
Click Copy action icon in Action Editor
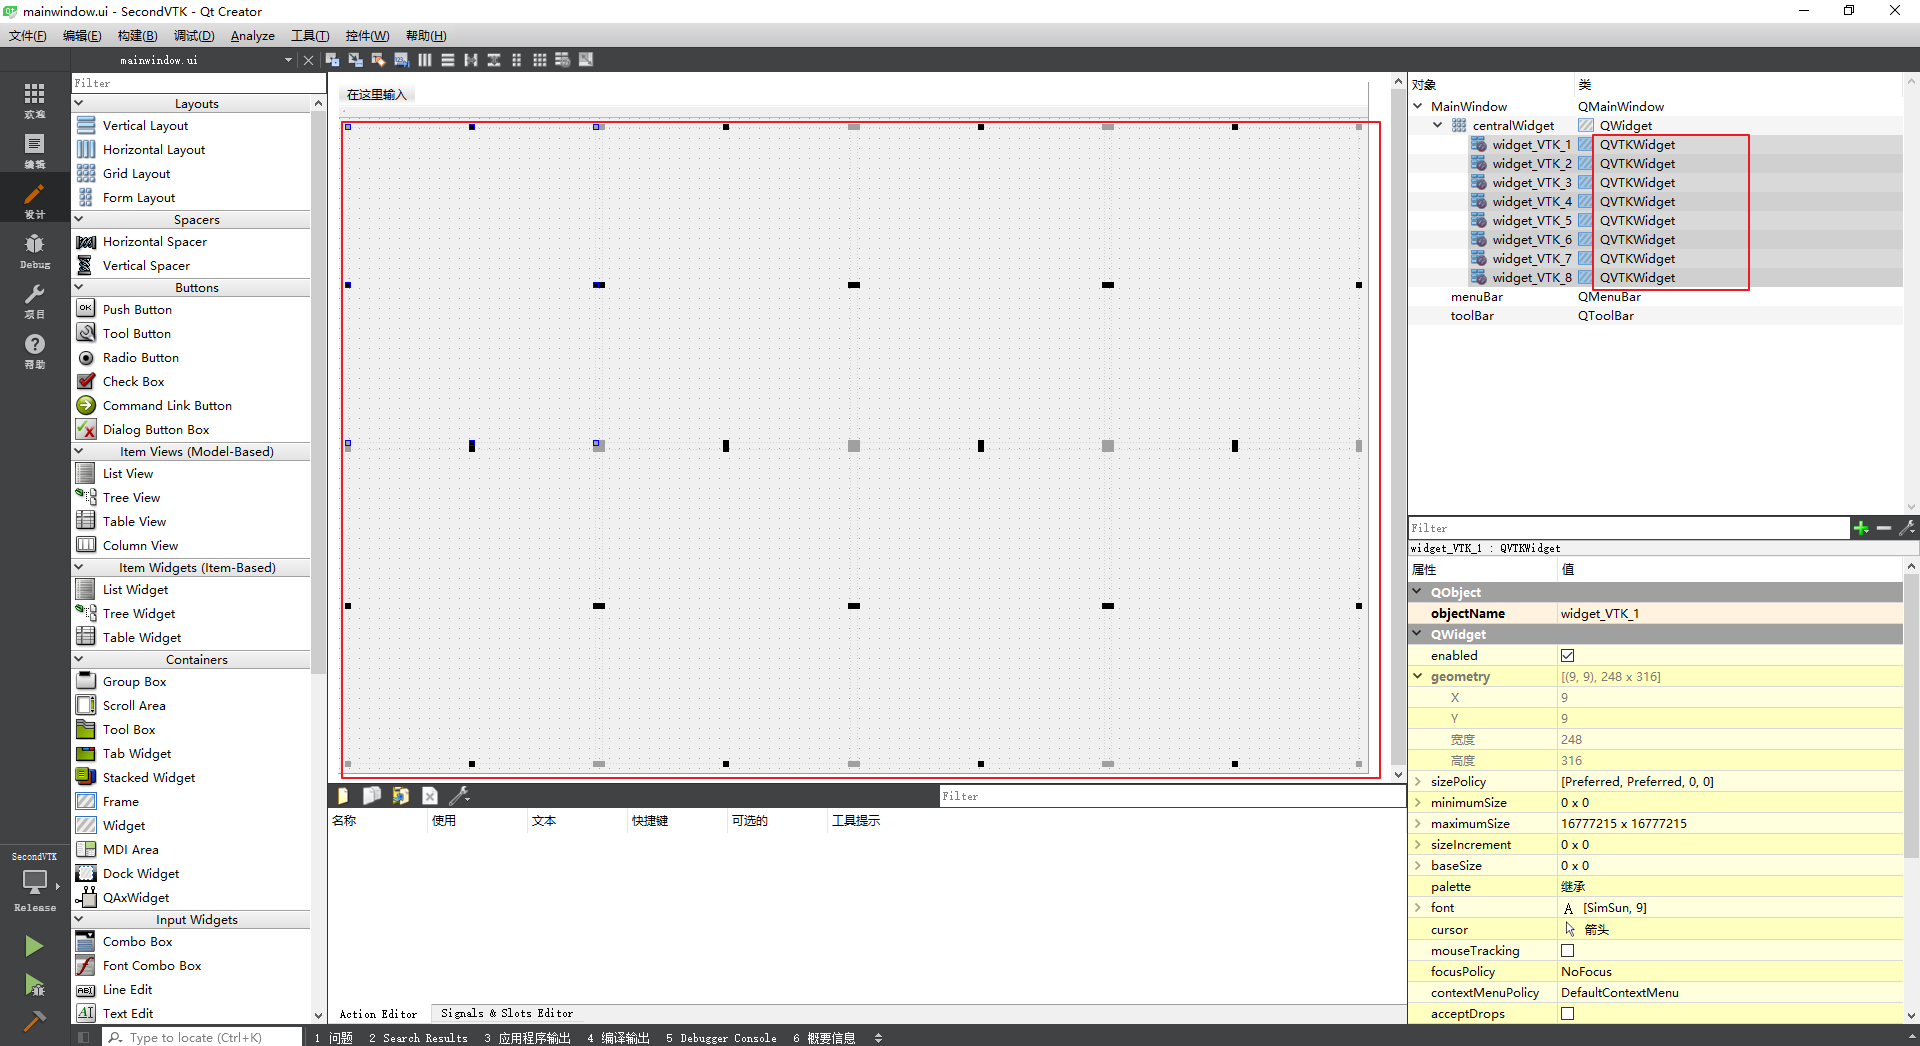click(372, 796)
